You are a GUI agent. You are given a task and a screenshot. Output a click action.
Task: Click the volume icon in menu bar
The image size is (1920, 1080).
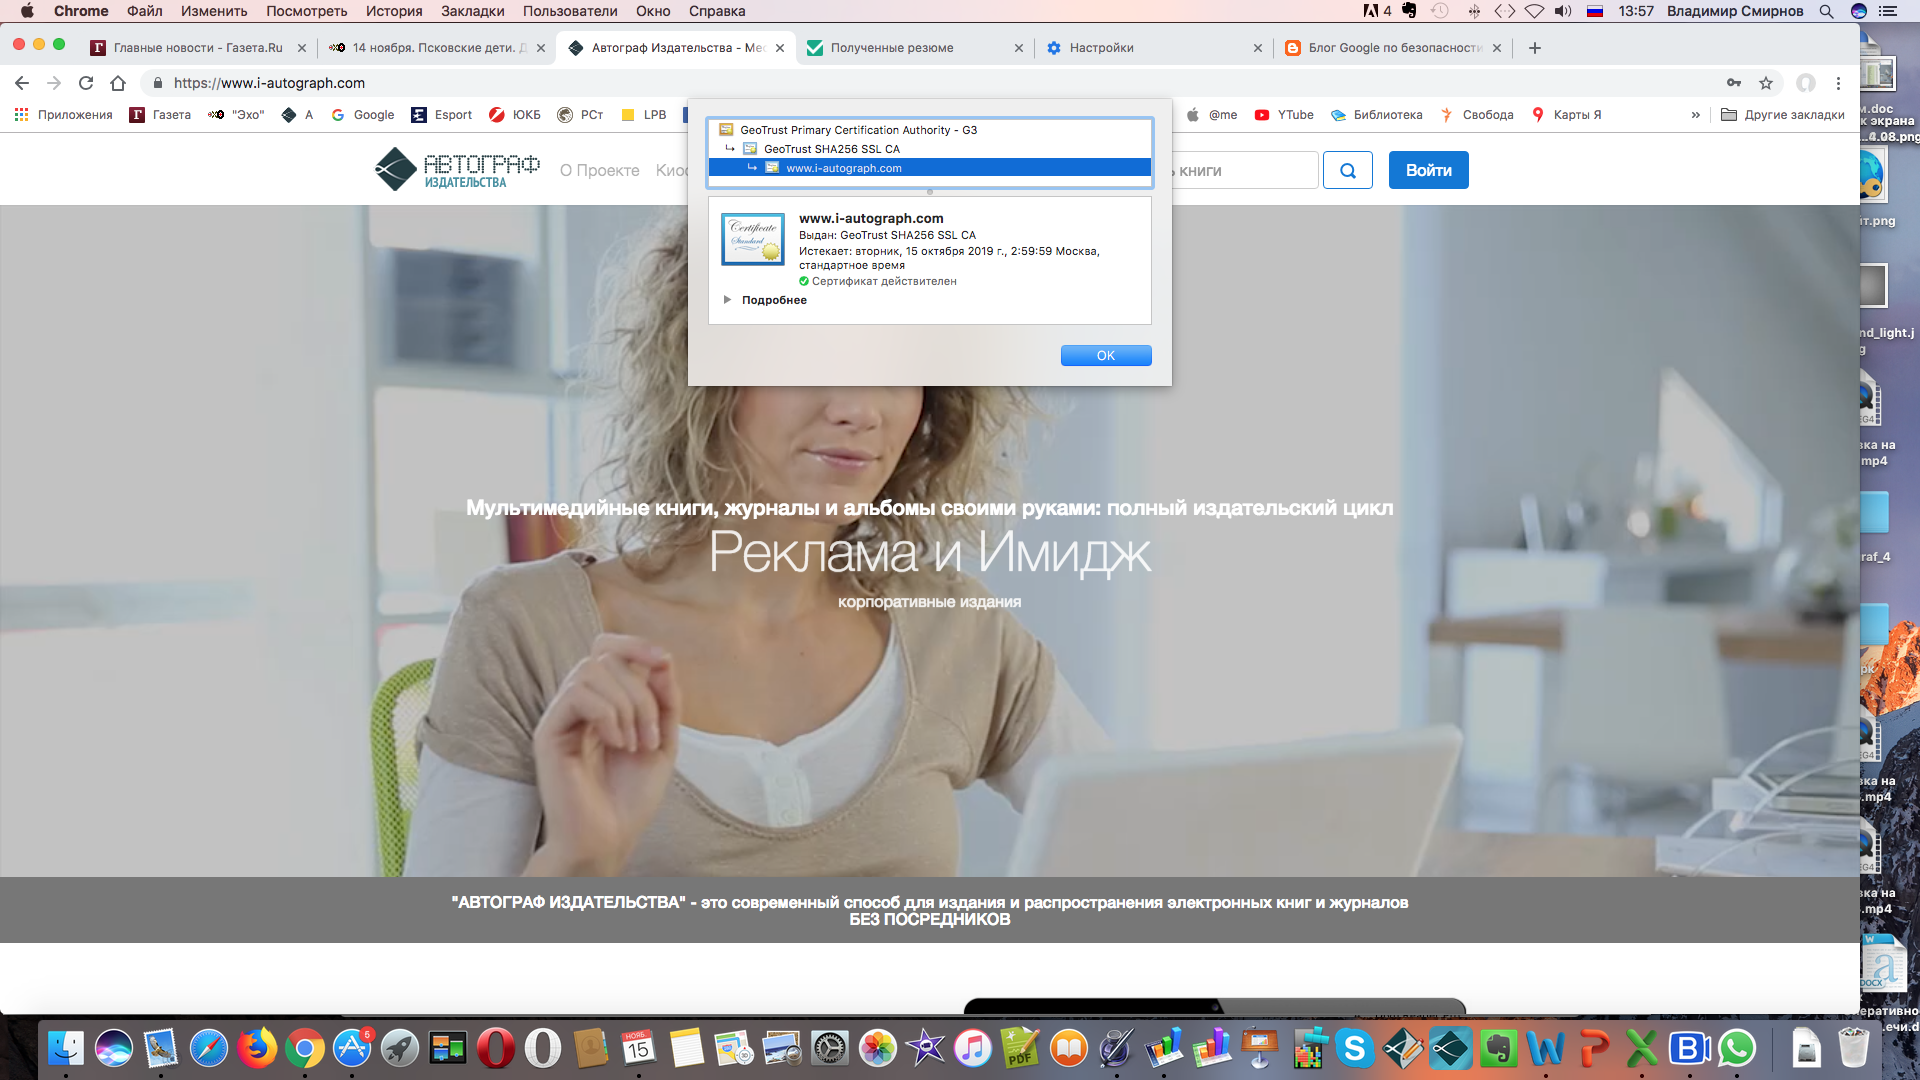click(x=1563, y=11)
